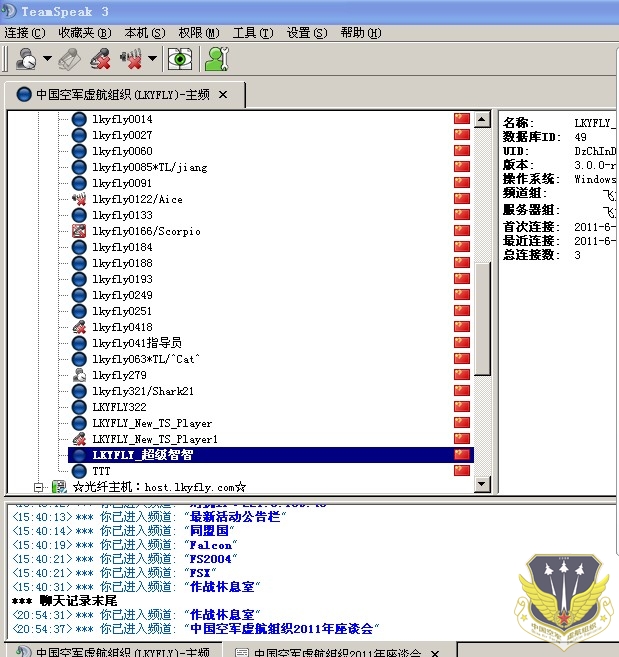Image resolution: width=619 pixels, height=657 pixels.
Task: Click scroll-down arrow of channel tree
Action: pos(482,484)
